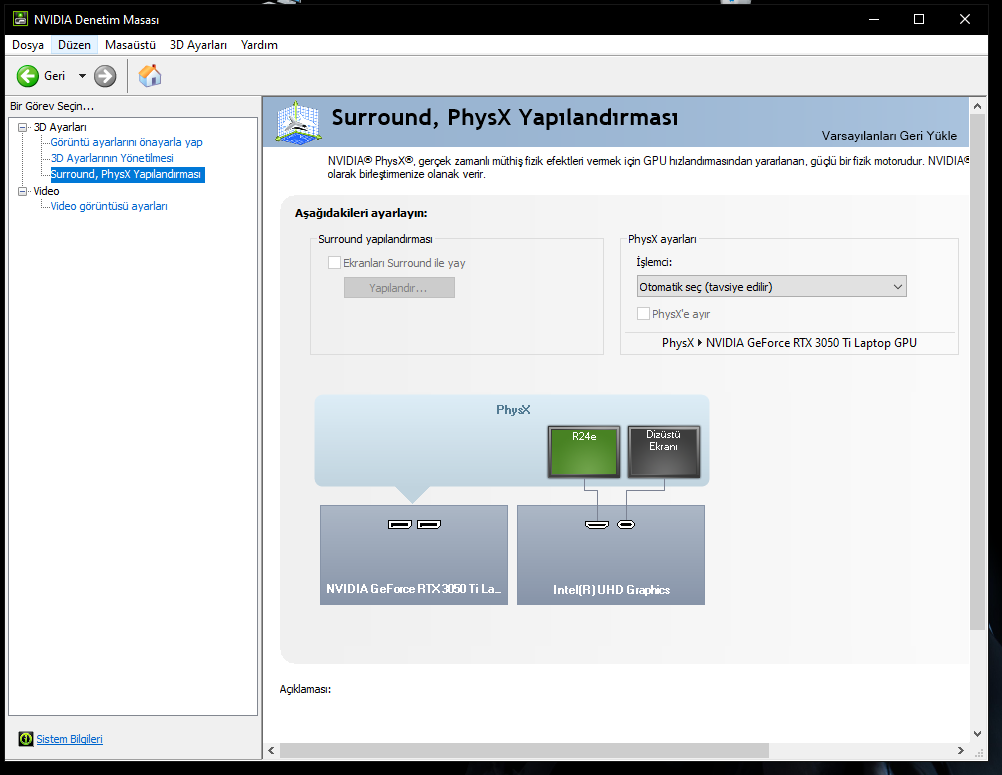Select Video görüntüsü ayarları

pyautogui.click(x=109, y=206)
